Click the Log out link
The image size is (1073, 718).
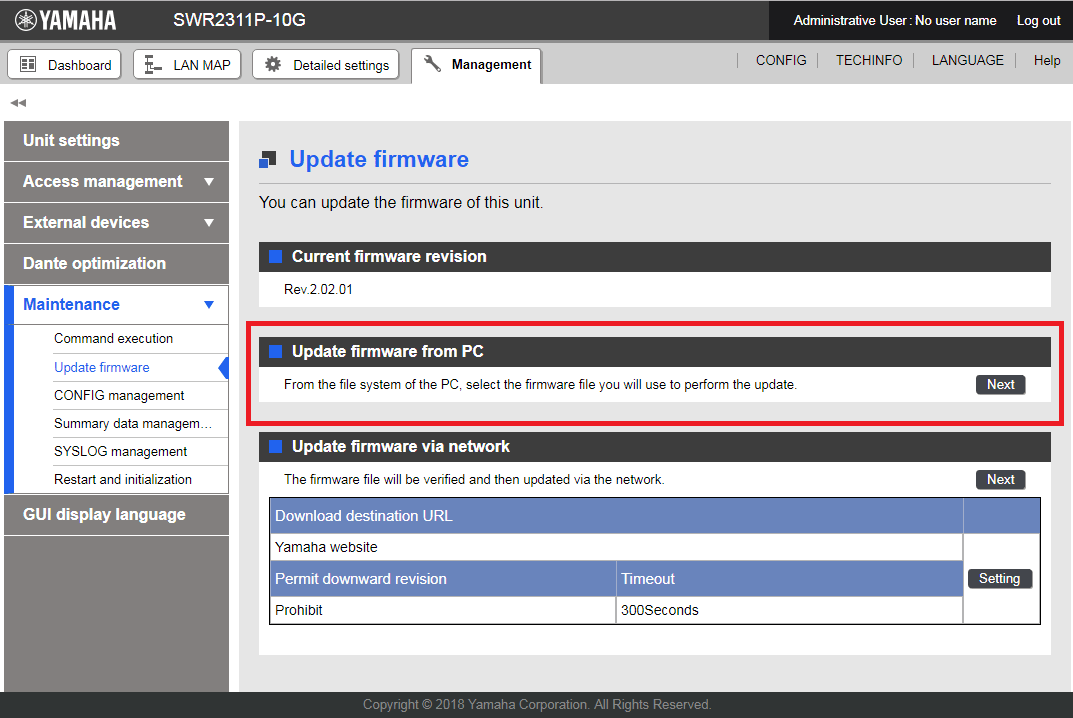(x=1038, y=21)
